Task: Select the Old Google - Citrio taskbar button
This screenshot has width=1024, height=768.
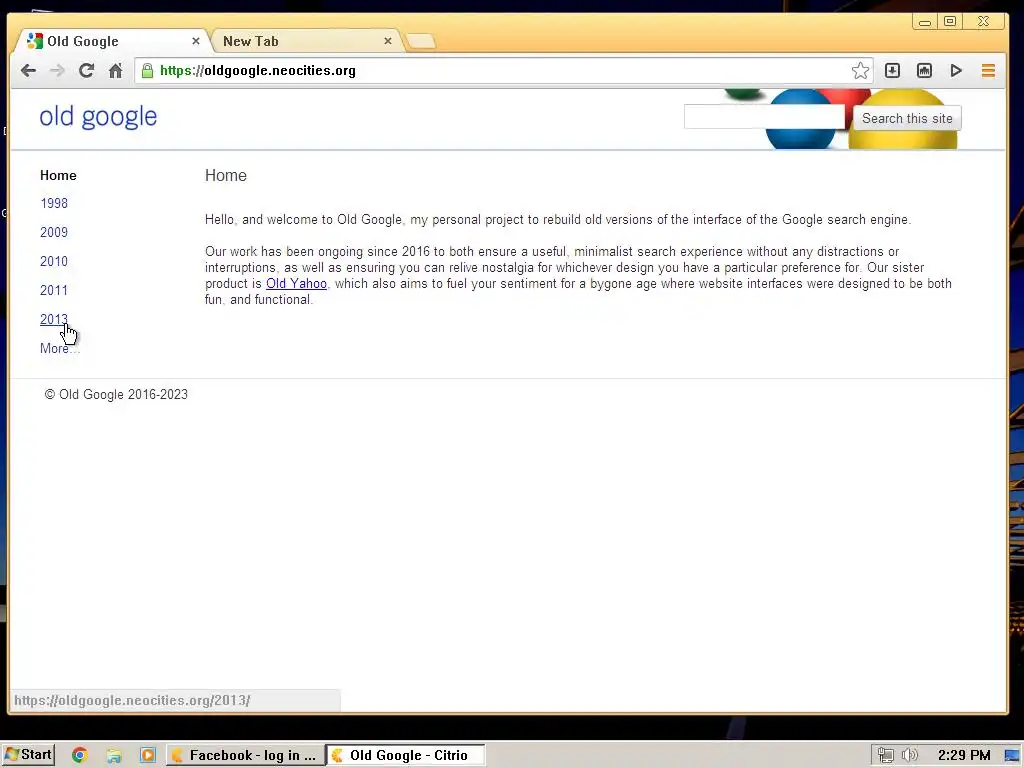Action: pos(406,755)
